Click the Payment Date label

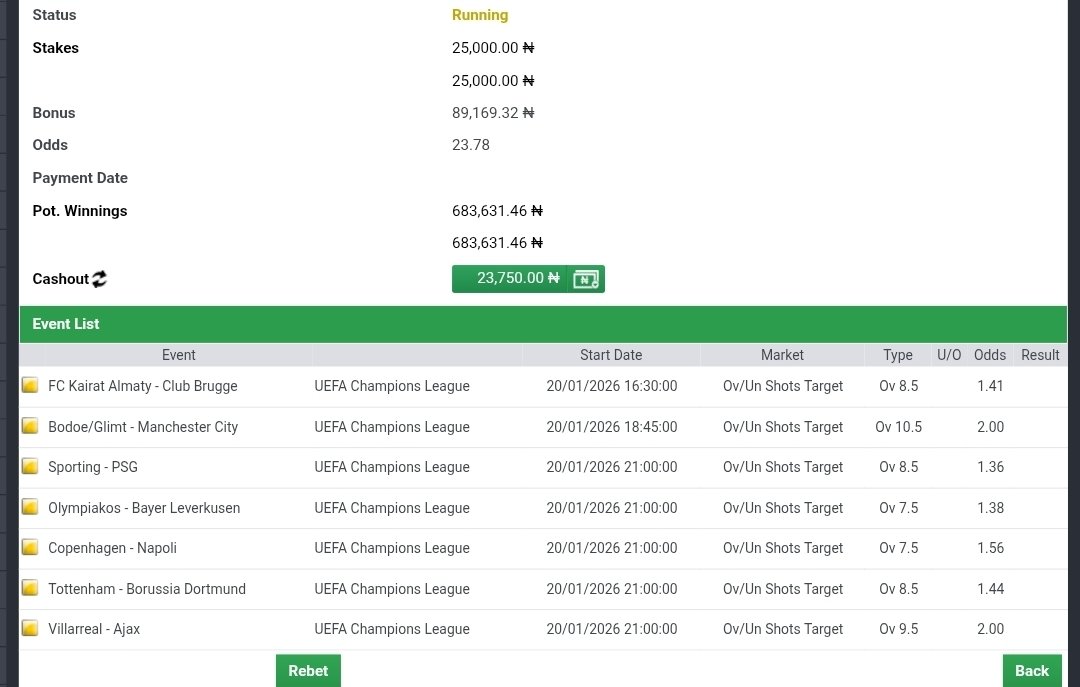pos(80,178)
